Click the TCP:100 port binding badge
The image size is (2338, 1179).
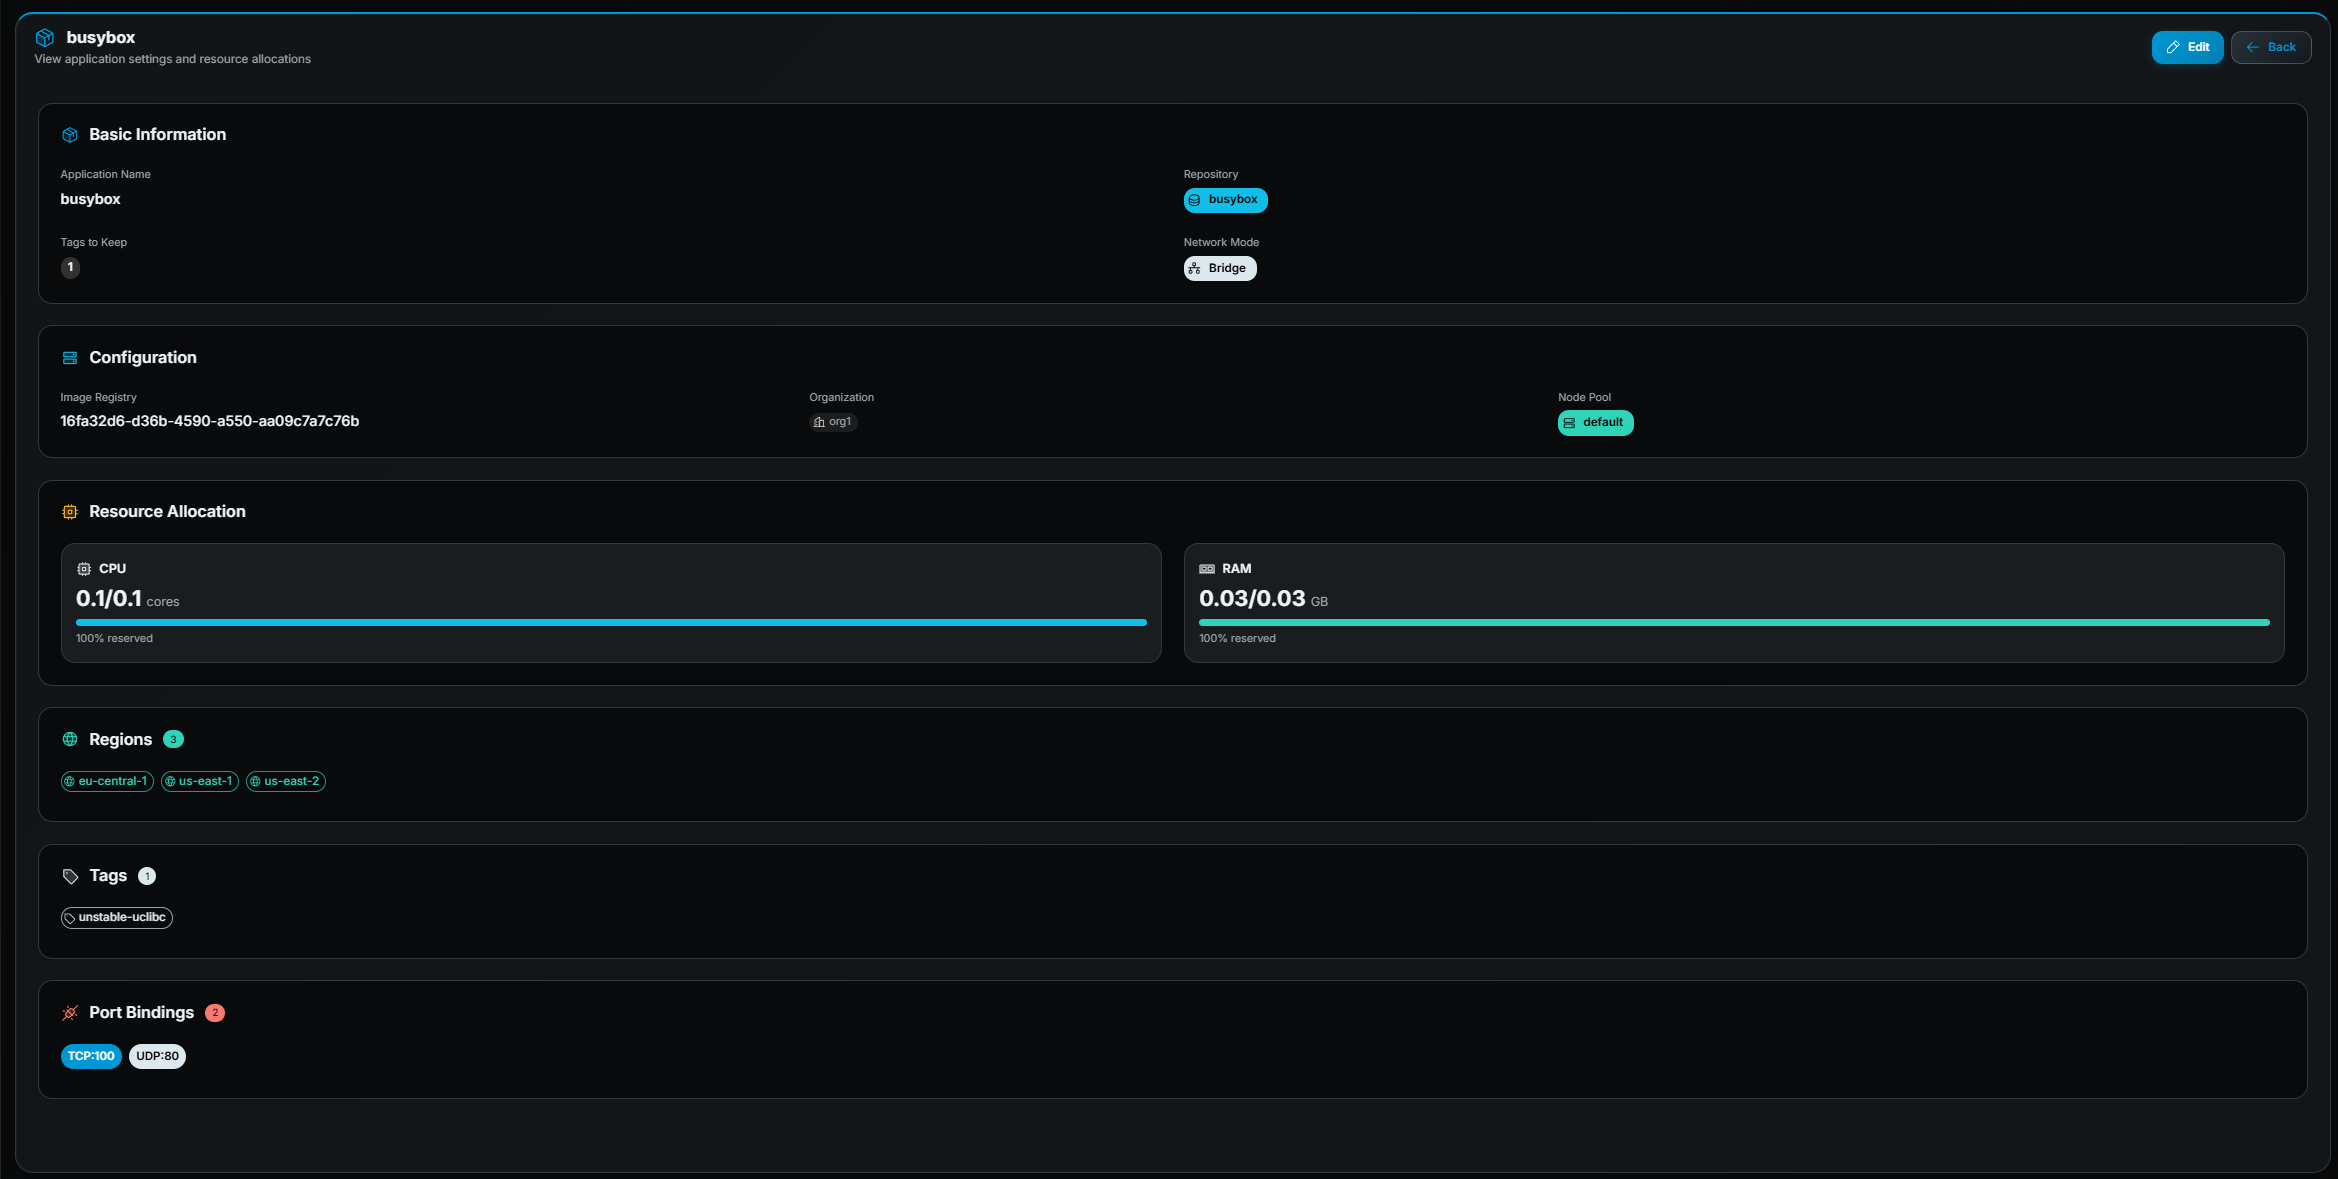(91, 1056)
